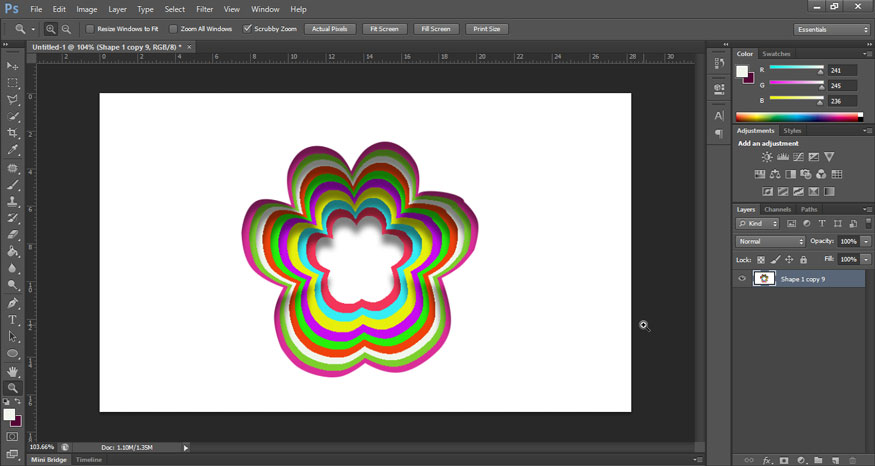Switch to the Channels tab
The image size is (875, 466).
point(777,209)
